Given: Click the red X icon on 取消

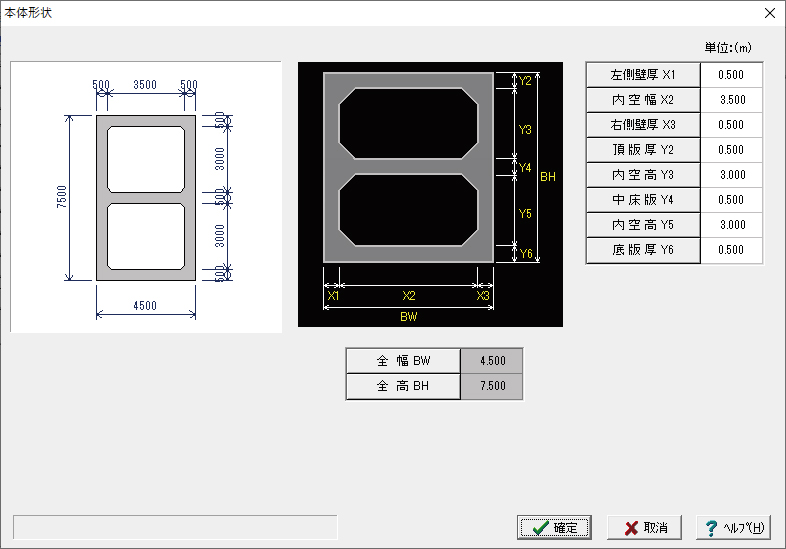Looking at the screenshot, I should coord(632,528).
